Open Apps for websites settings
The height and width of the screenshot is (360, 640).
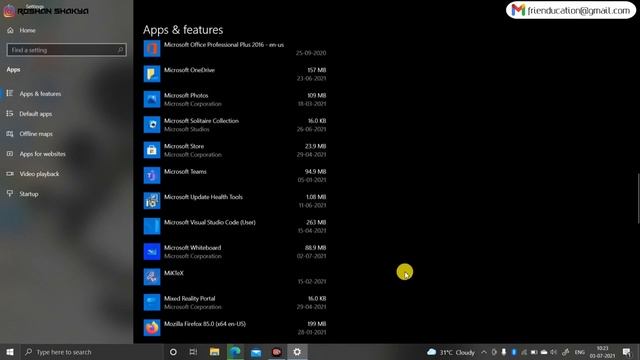click(42, 154)
